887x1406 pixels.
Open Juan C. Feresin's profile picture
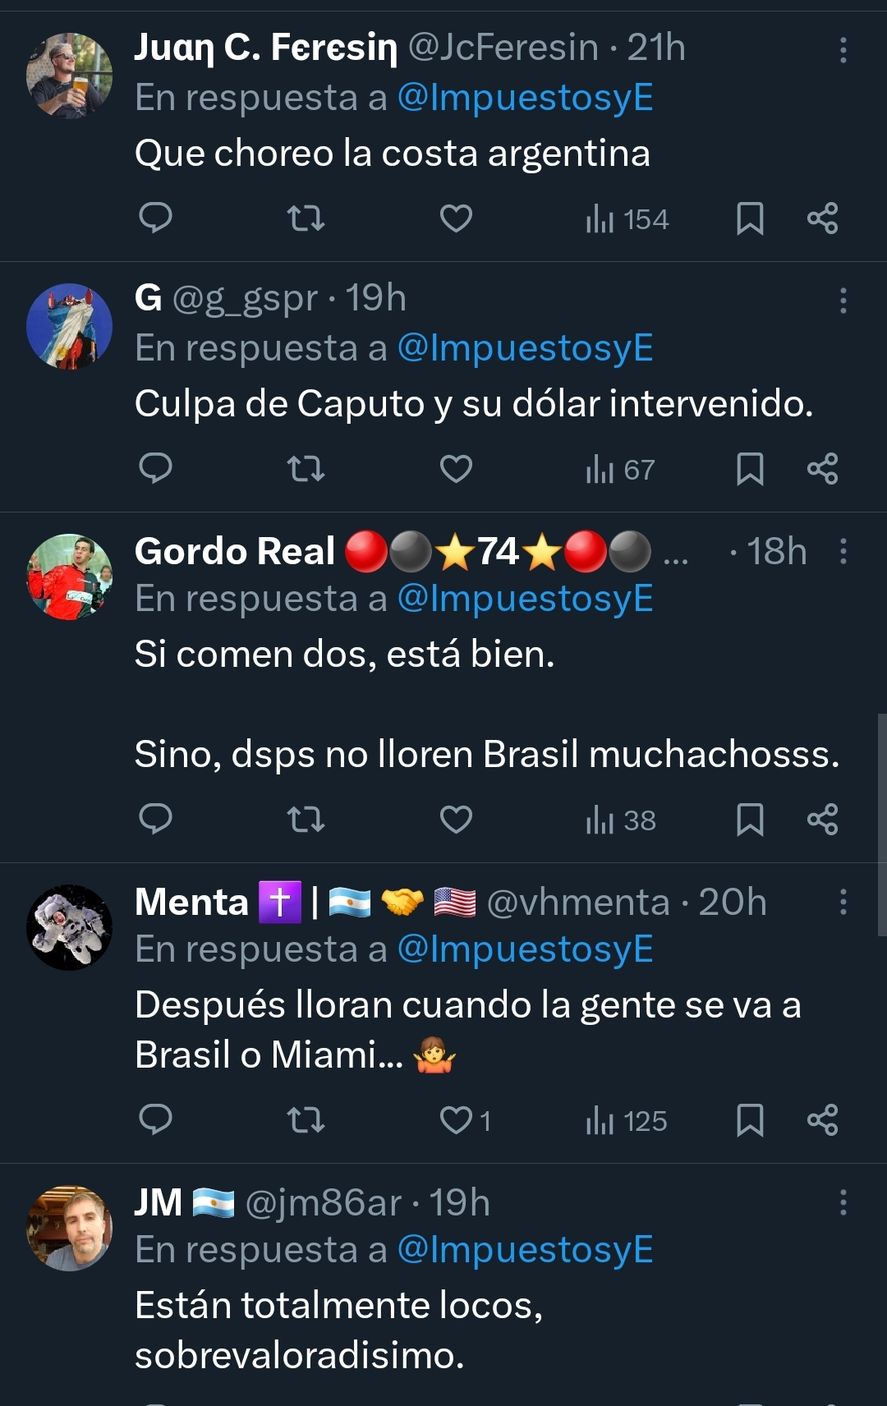[69, 76]
